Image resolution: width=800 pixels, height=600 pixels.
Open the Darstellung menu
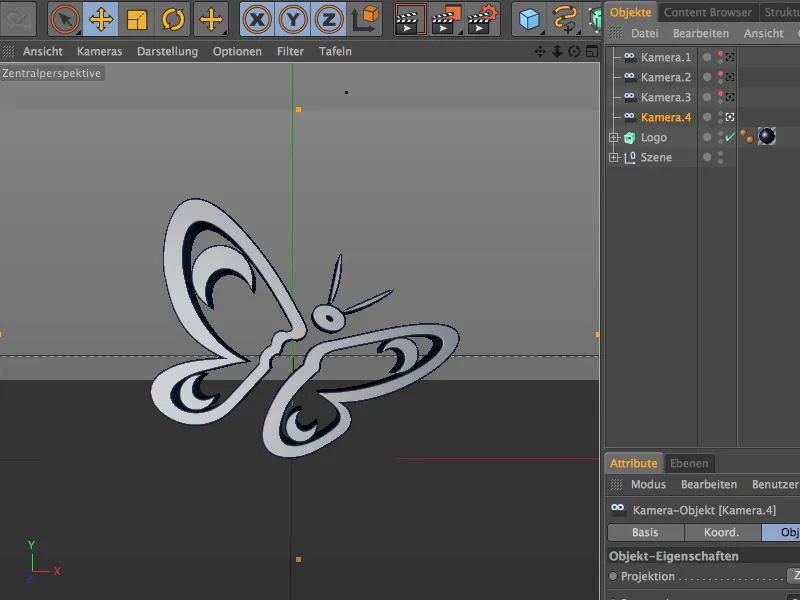click(x=167, y=52)
